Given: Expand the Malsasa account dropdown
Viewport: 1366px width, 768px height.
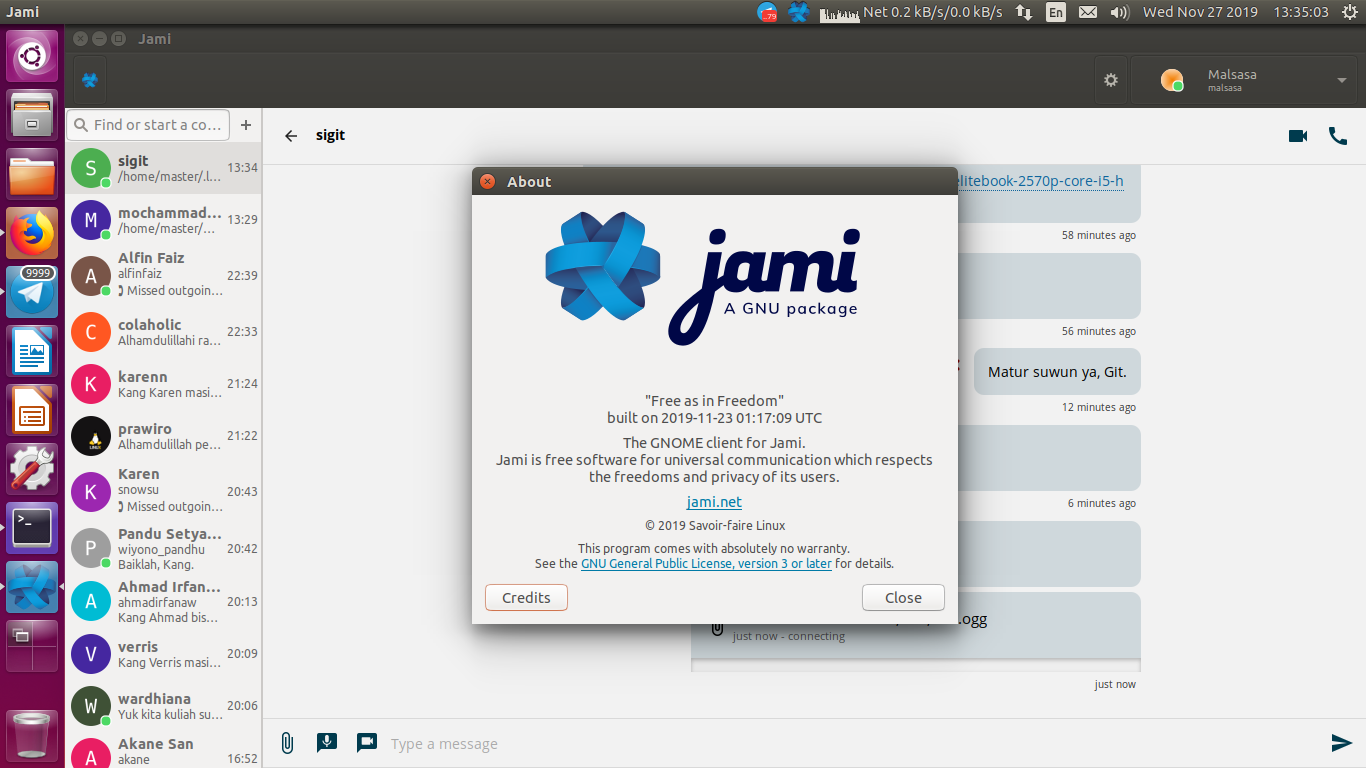Looking at the screenshot, I should [x=1342, y=80].
